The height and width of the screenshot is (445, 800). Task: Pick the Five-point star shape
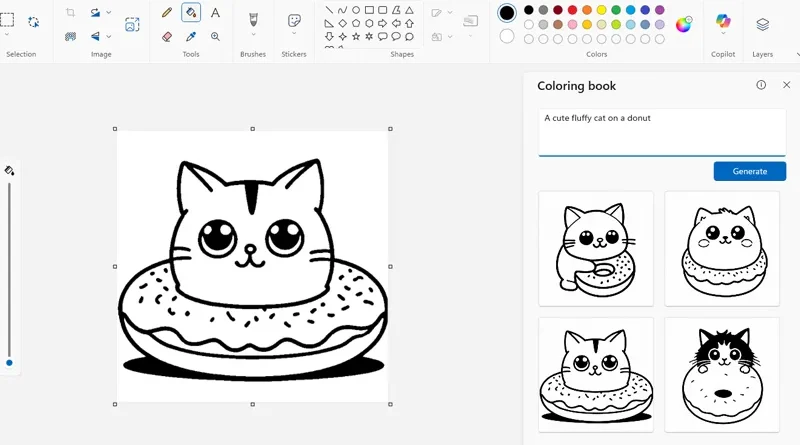click(356, 36)
